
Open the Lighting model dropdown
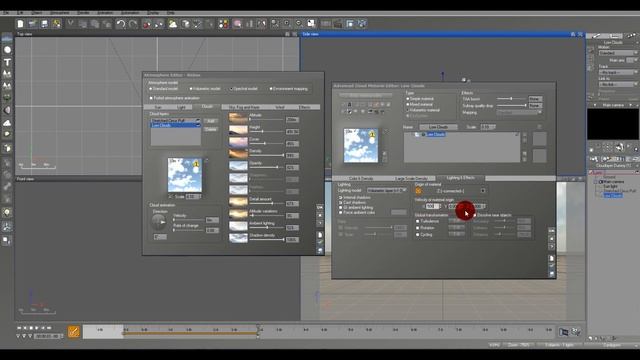[386, 190]
